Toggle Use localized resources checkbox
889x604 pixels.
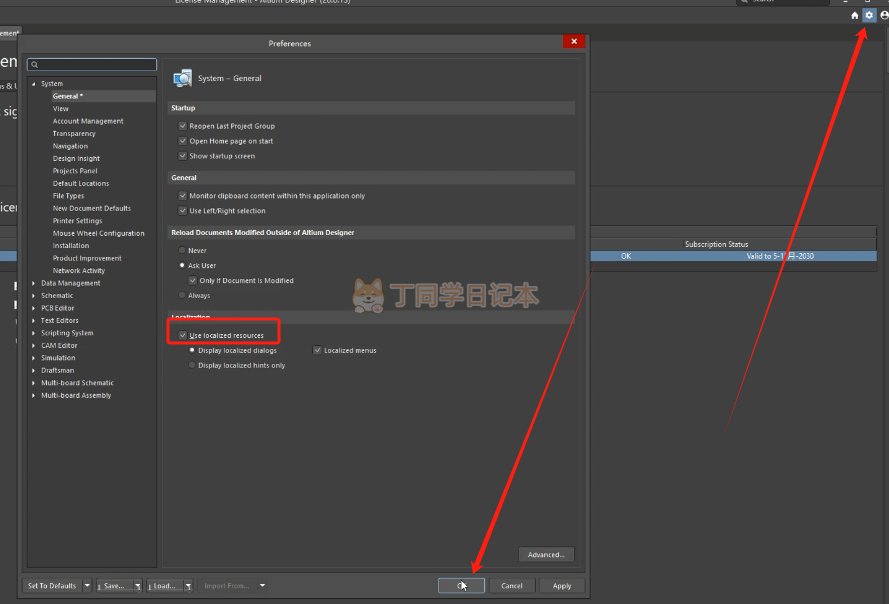pos(183,335)
